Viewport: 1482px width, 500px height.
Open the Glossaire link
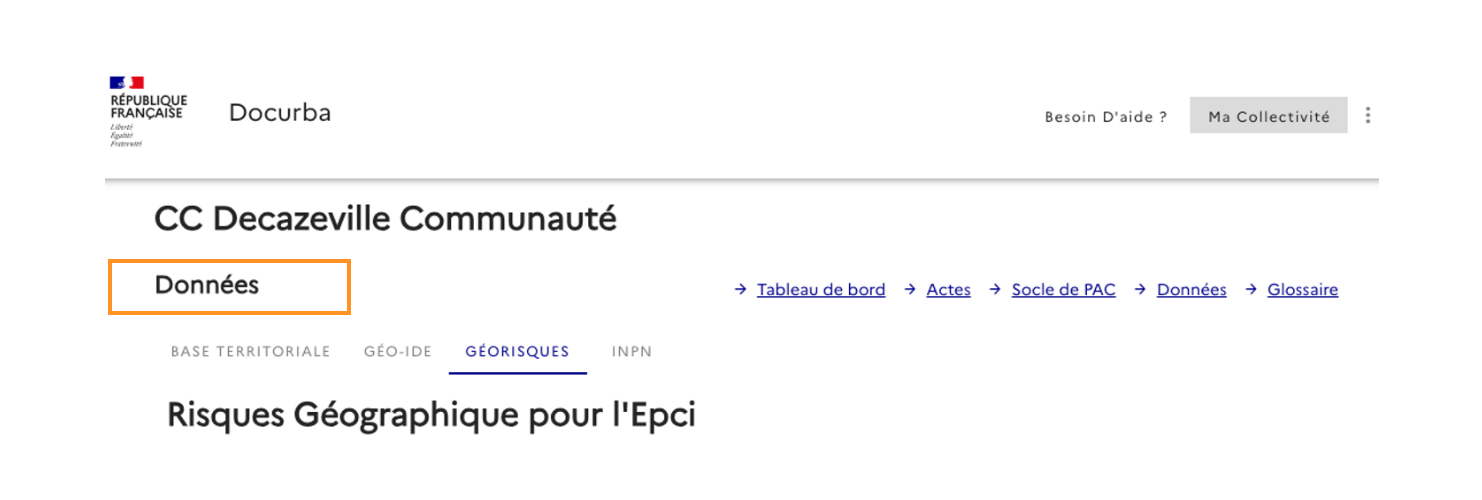click(1302, 290)
